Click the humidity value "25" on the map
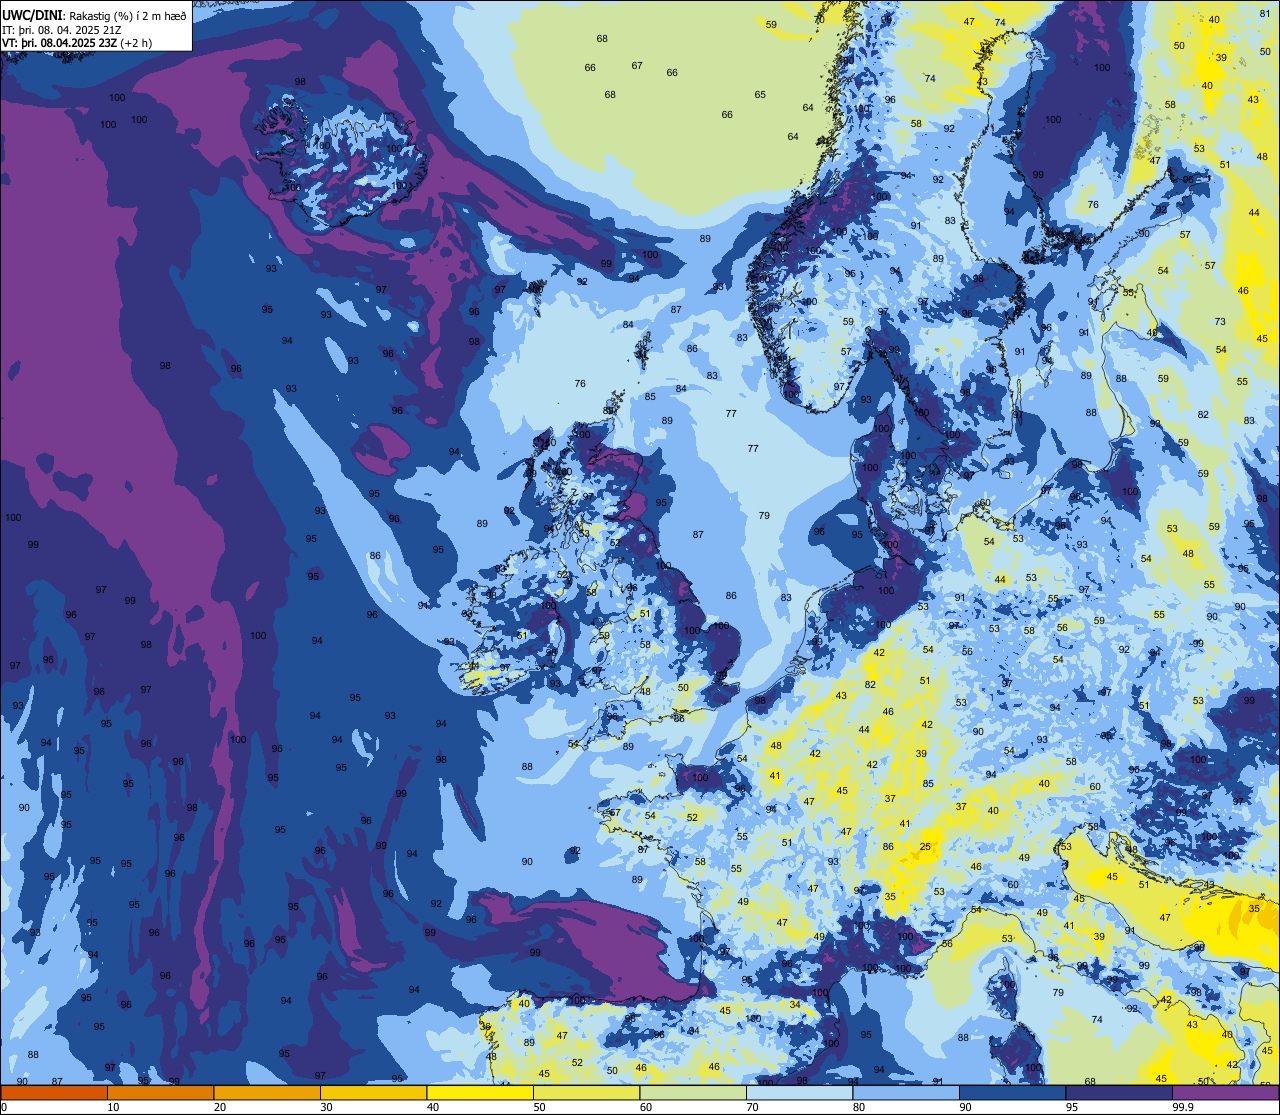 925,847
